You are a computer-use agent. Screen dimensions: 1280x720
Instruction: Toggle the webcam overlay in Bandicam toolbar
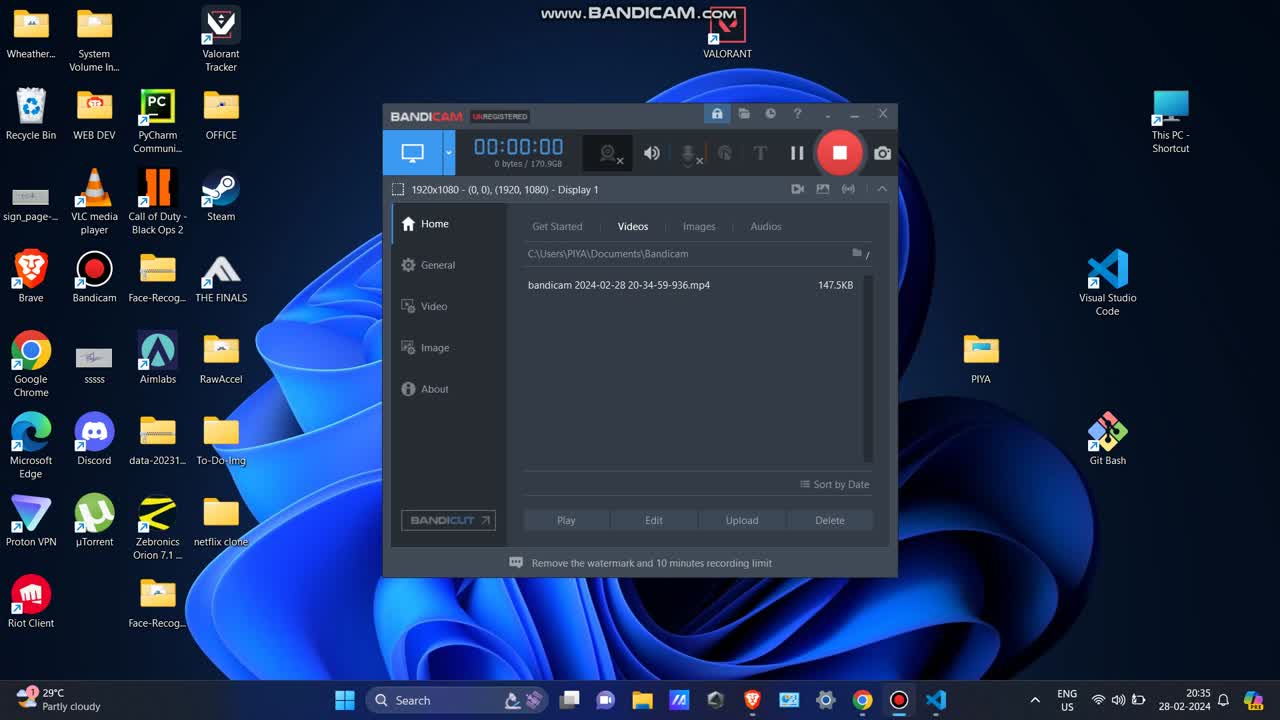(608, 153)
